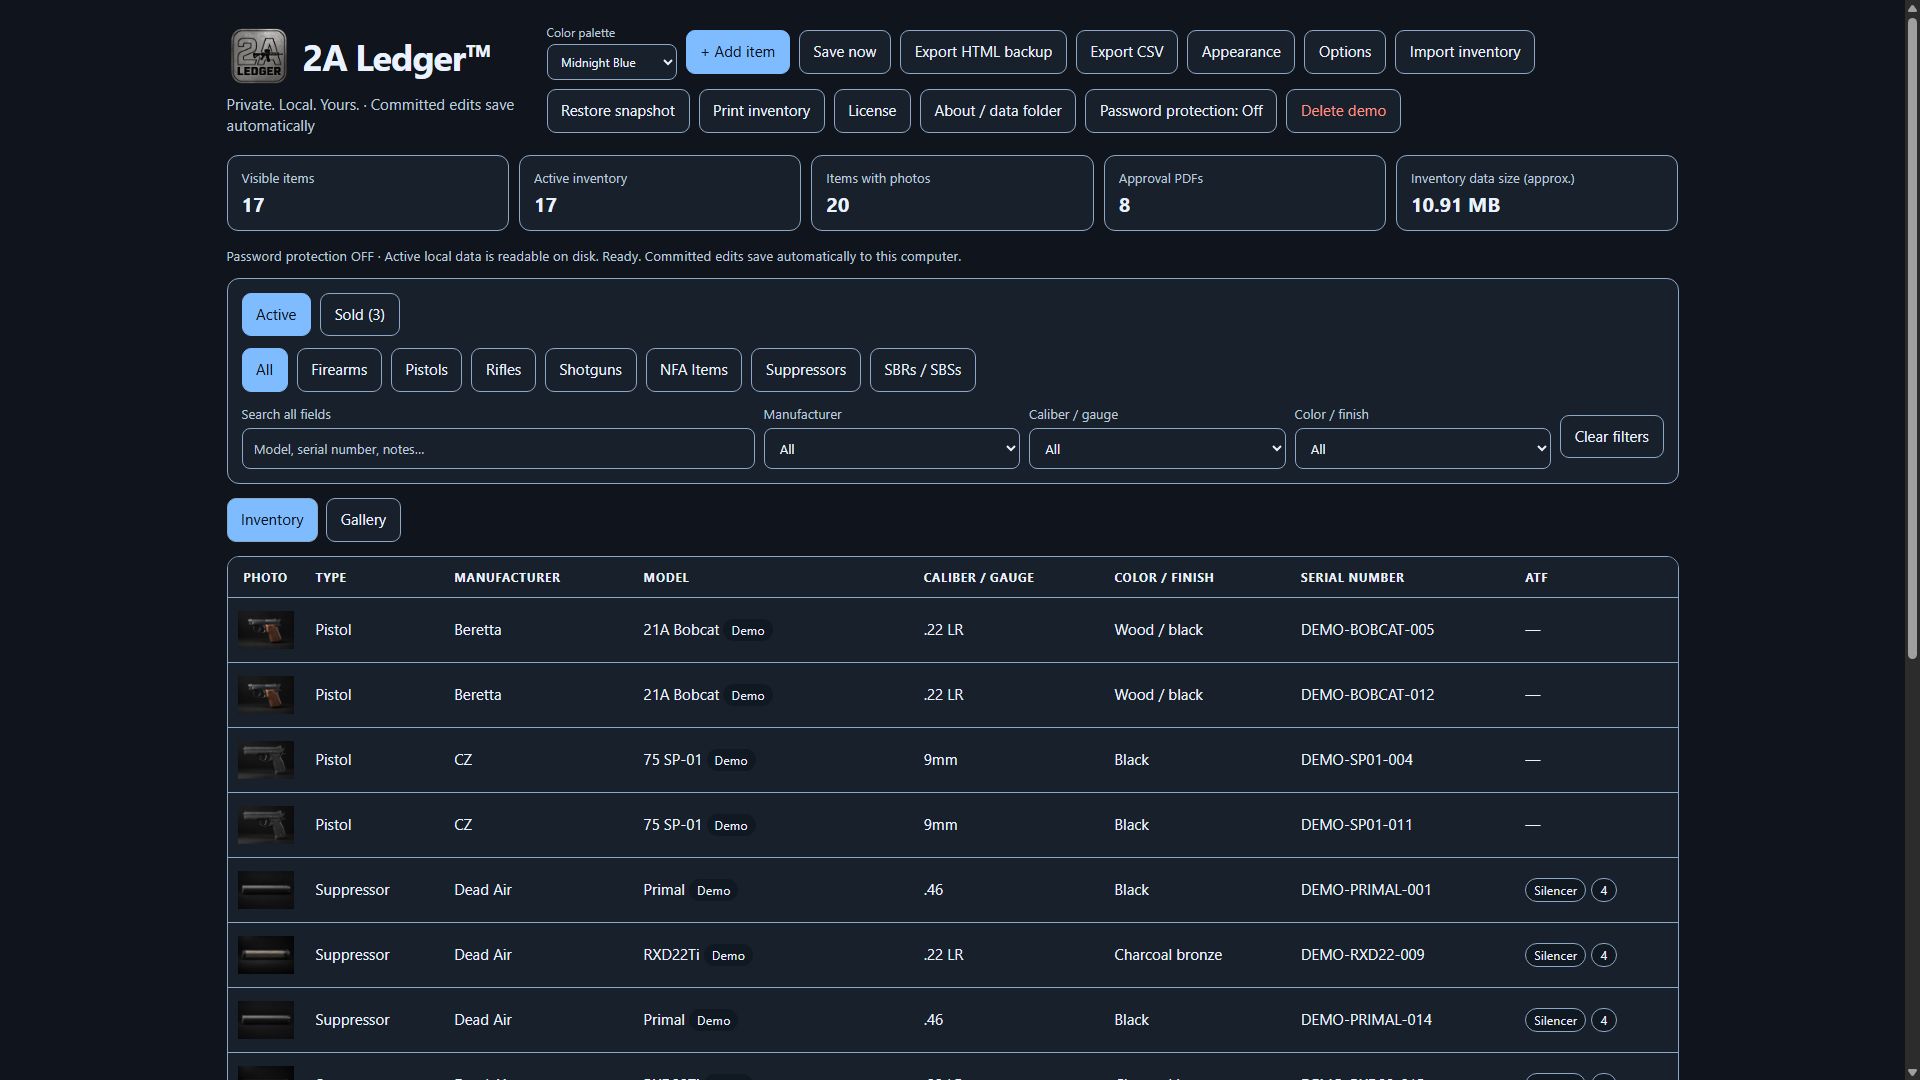Switch to the Gallery view tab
1920x1080 pixels.
coord(363,520)
